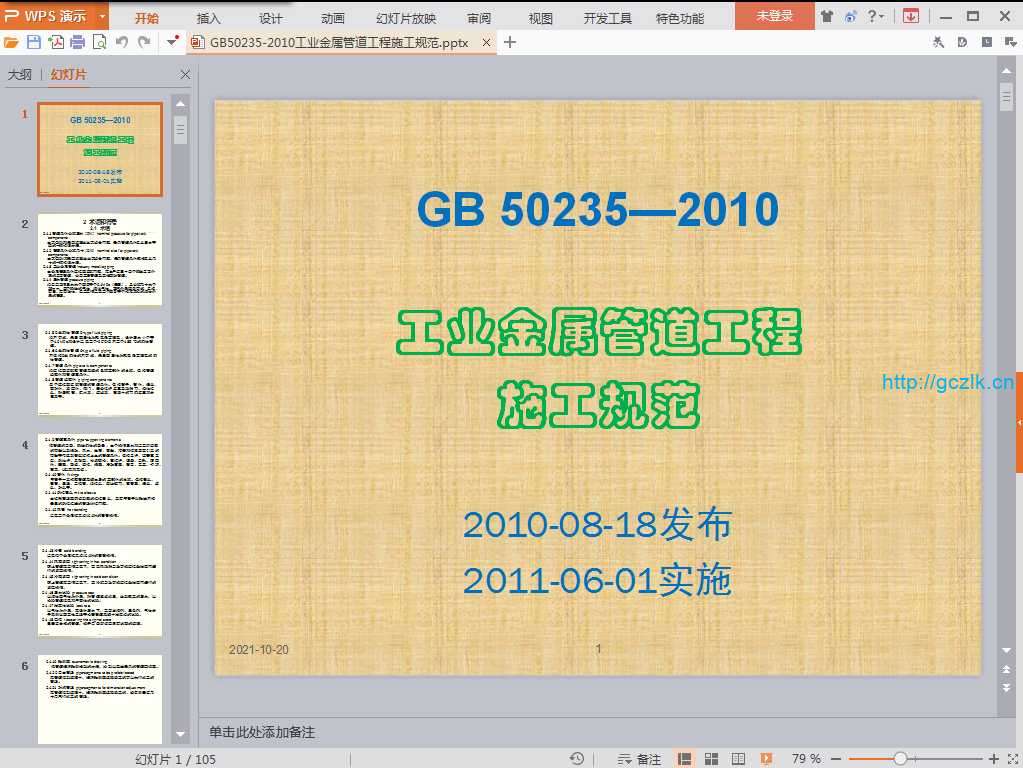
Task: Expand the quick access toolbar dropdown arrow
Action: 172,42
